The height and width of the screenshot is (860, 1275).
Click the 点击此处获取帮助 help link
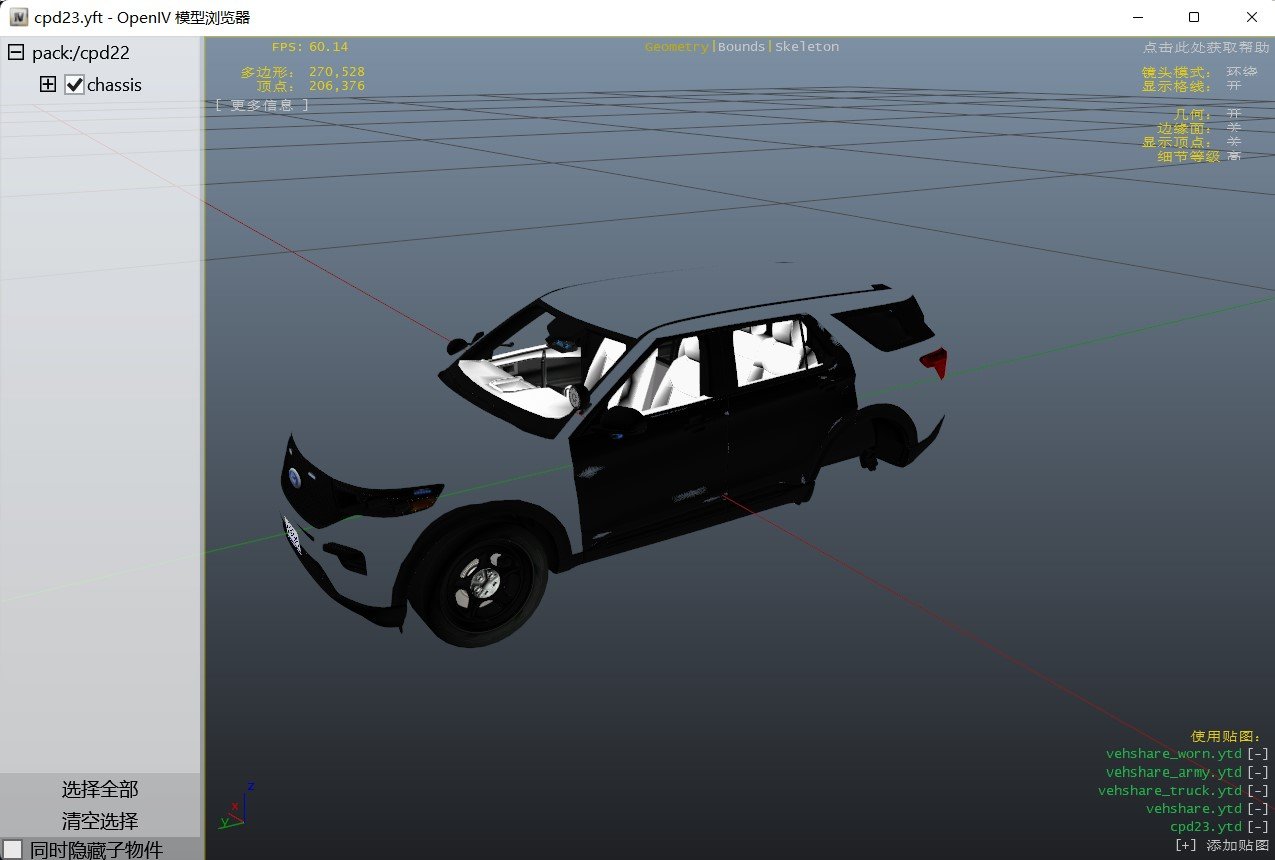[x=1207, y=47]
